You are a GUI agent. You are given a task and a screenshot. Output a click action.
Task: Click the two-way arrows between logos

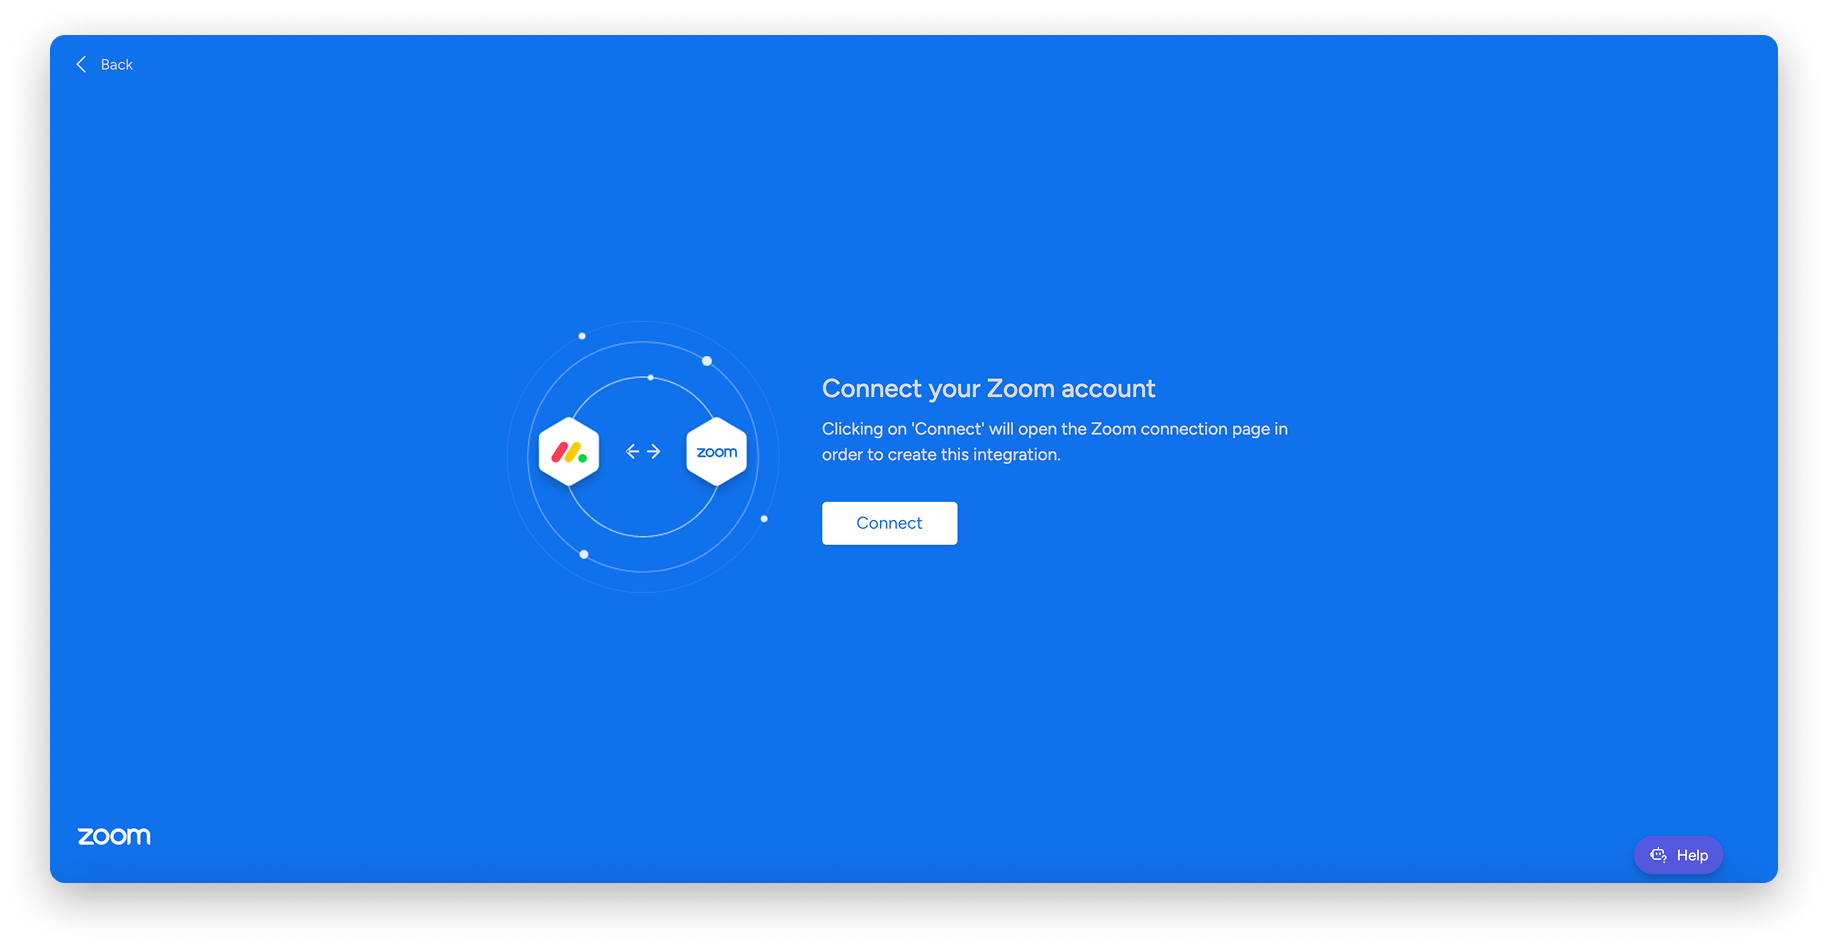click(x=643, y=452)
